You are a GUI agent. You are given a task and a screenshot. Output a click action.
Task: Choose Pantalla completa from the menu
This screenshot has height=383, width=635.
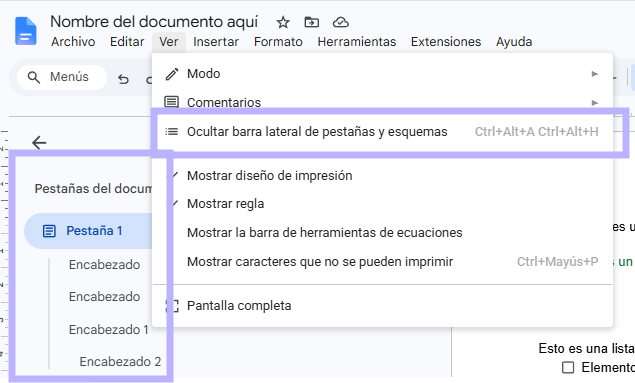(382, 306)
